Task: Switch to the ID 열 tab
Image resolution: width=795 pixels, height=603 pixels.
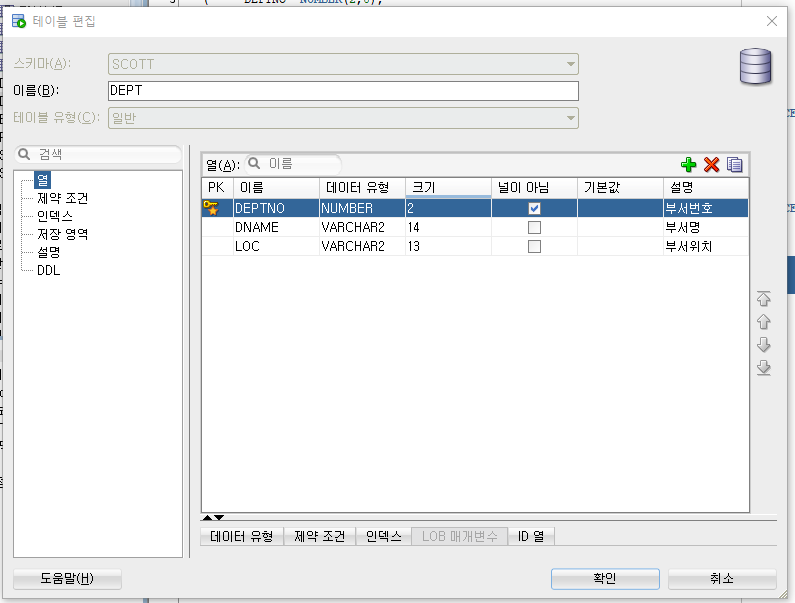Action: coord(531,536)
